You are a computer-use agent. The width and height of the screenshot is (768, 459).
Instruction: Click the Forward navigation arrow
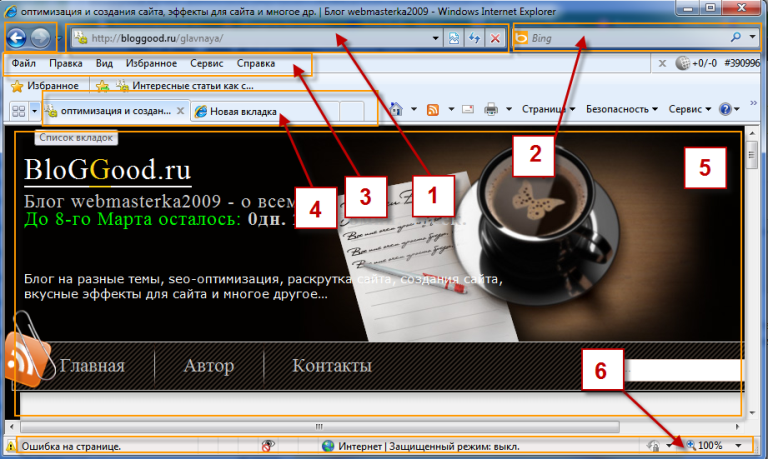click(x=40, y=38)
